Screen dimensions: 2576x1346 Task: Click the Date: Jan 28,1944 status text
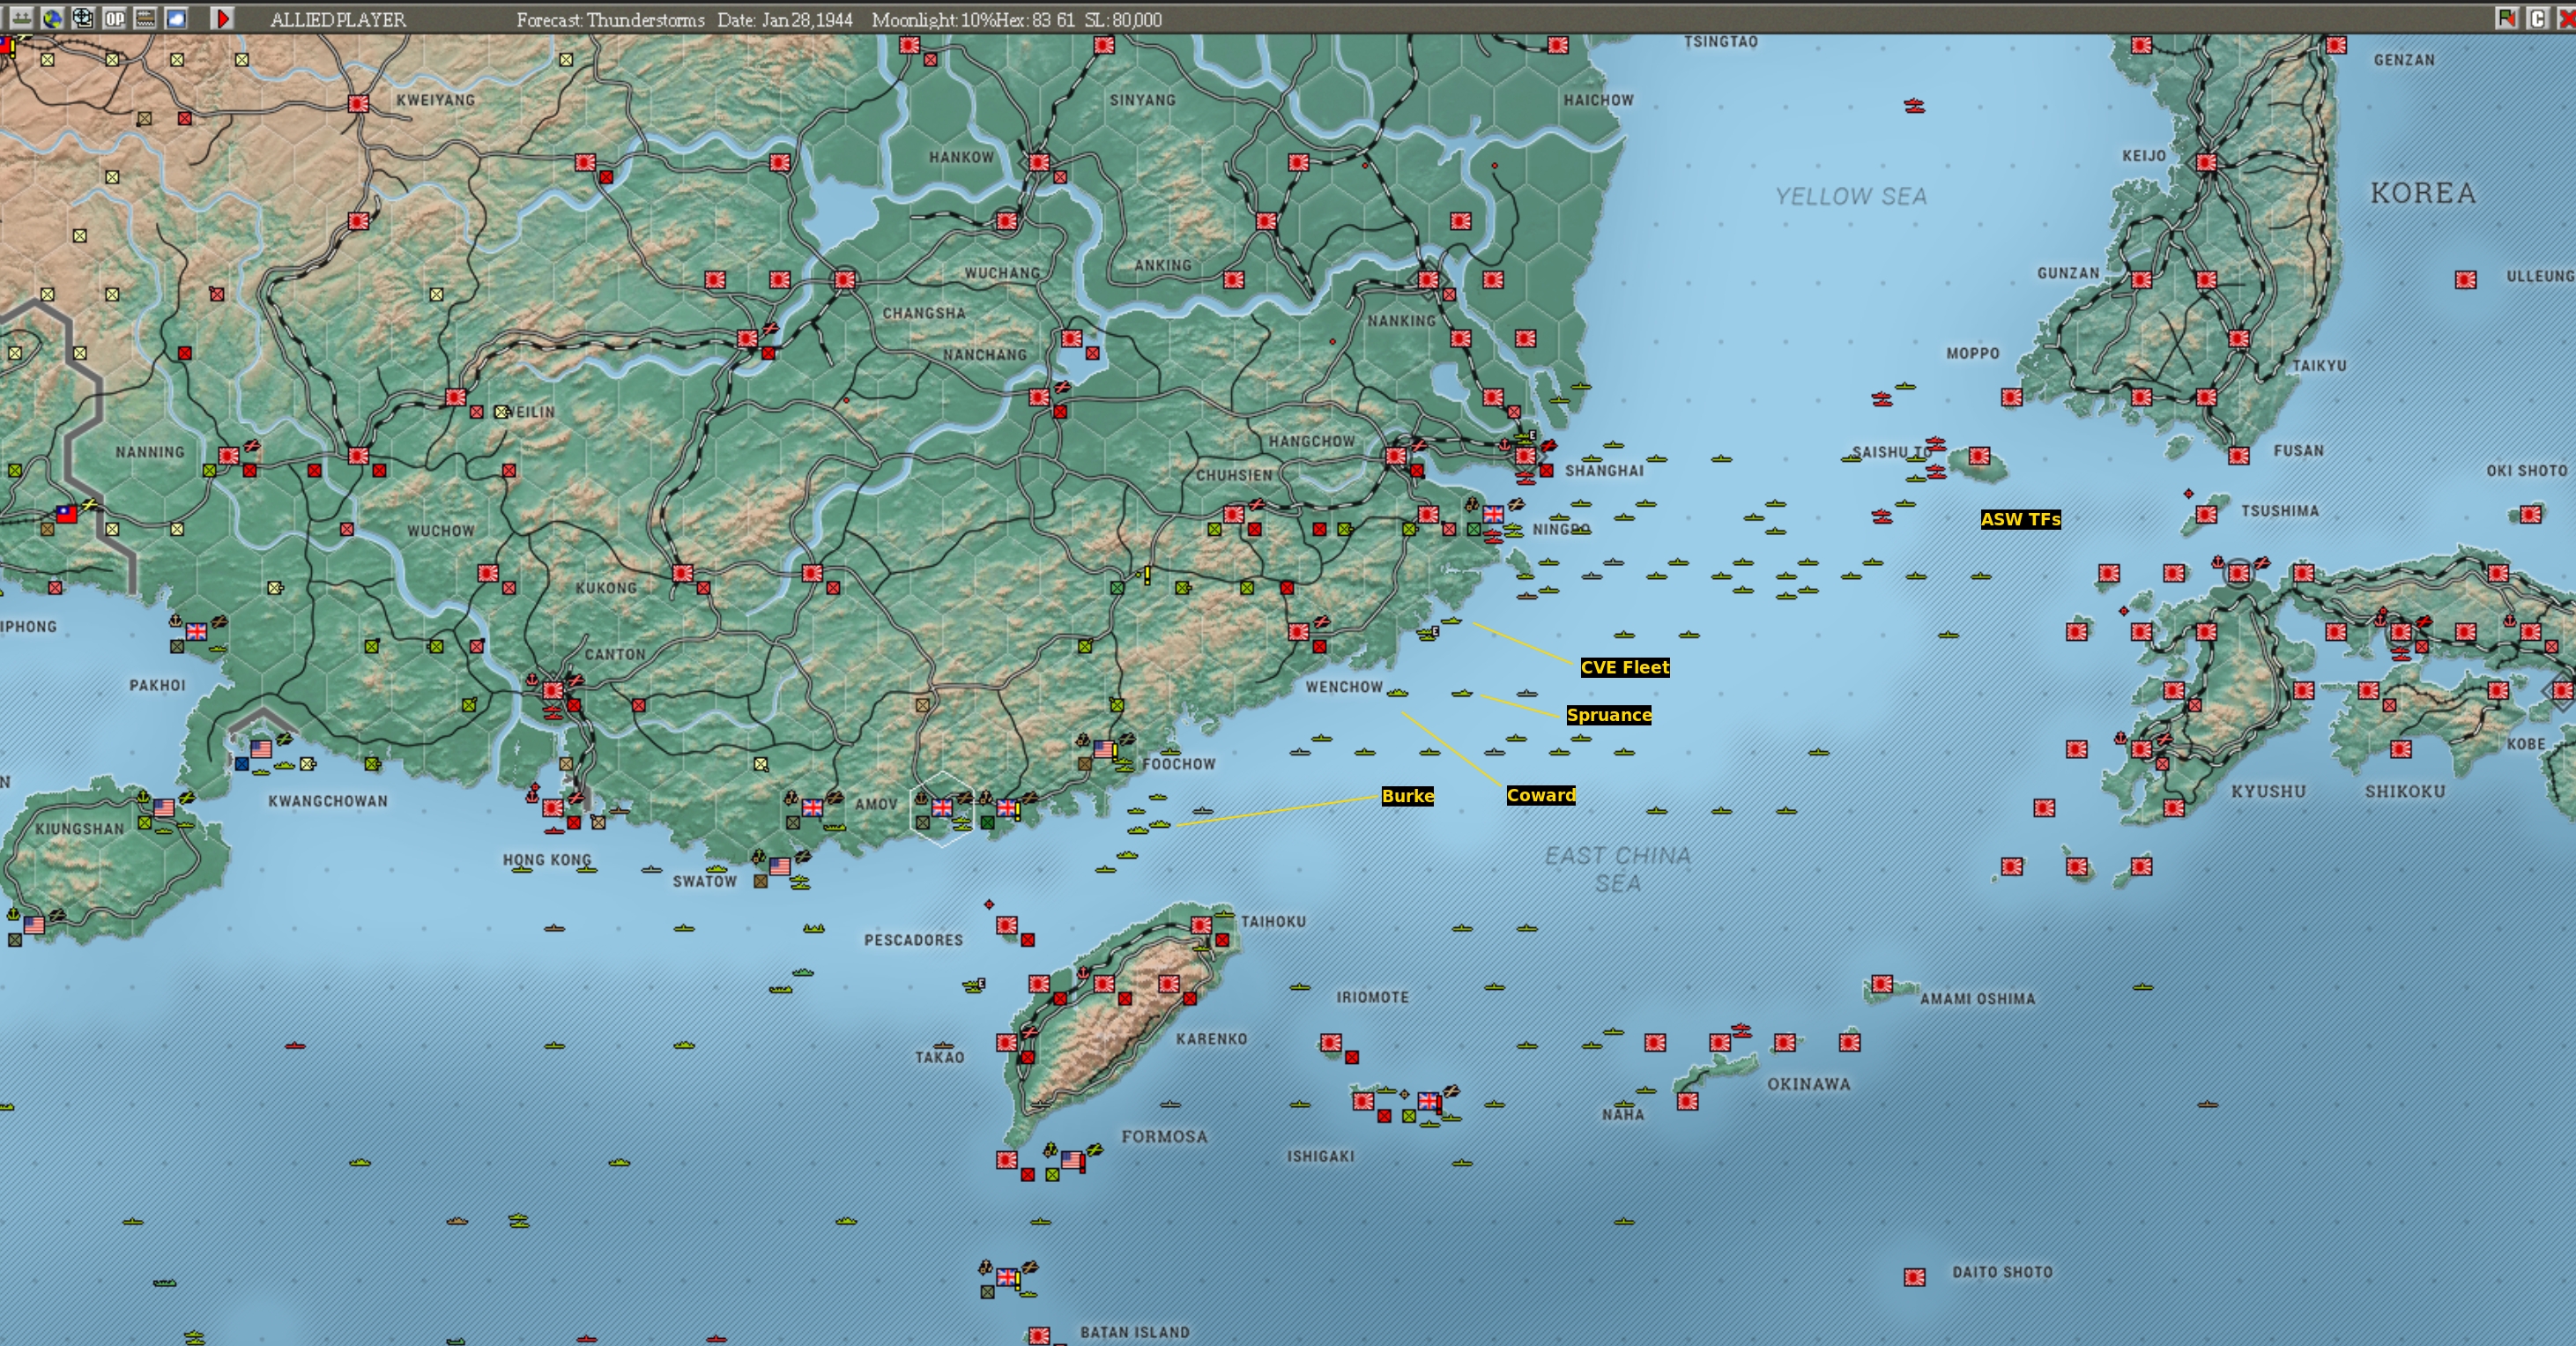point(785,19)
